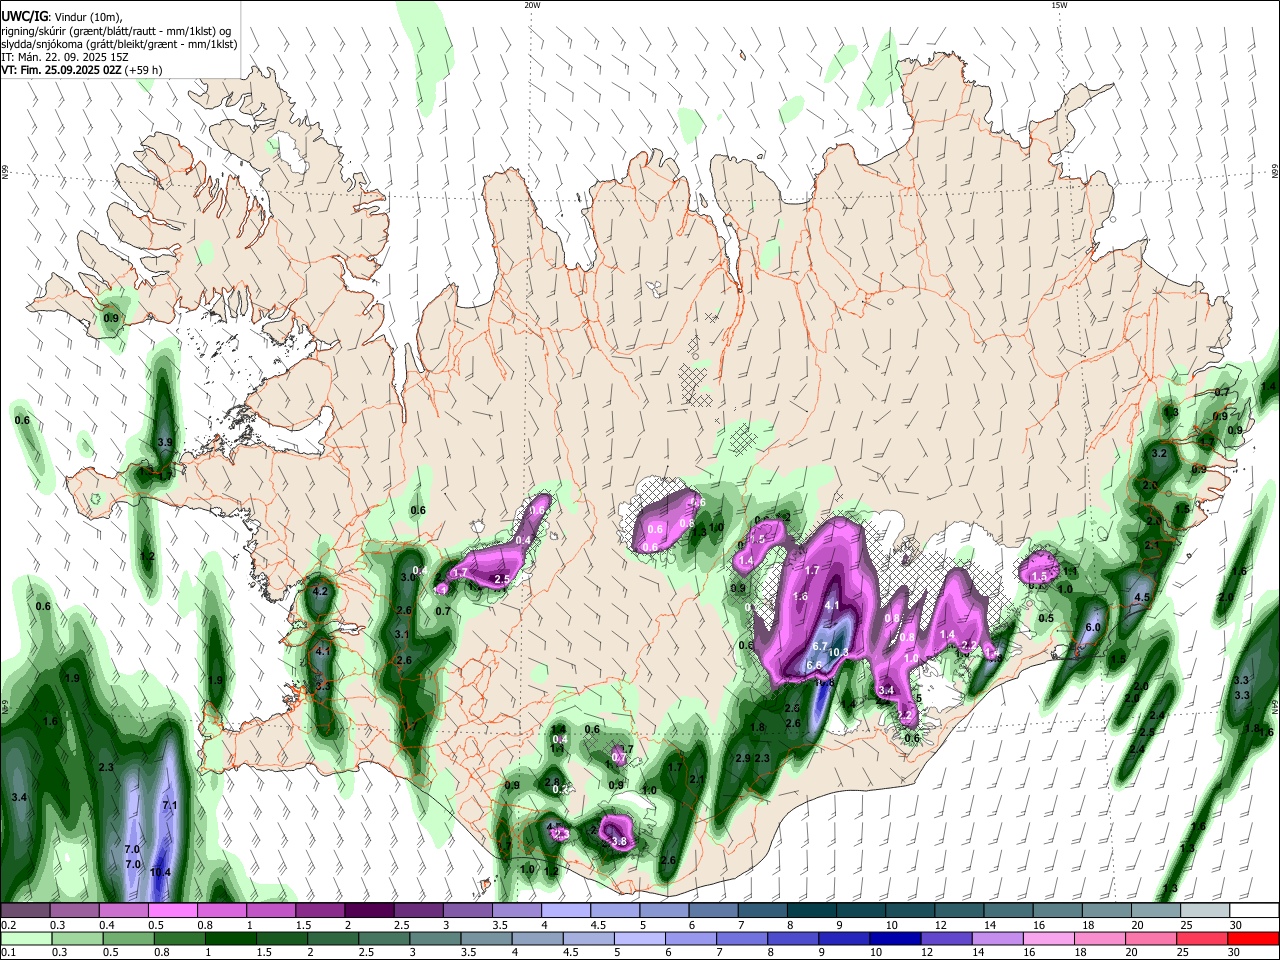Select the 'IT: Mán. 22. 09. 2025 15Z' line
Image resolution: width=1280 pixels, height=960 pixels.
[x=64, y=57]
